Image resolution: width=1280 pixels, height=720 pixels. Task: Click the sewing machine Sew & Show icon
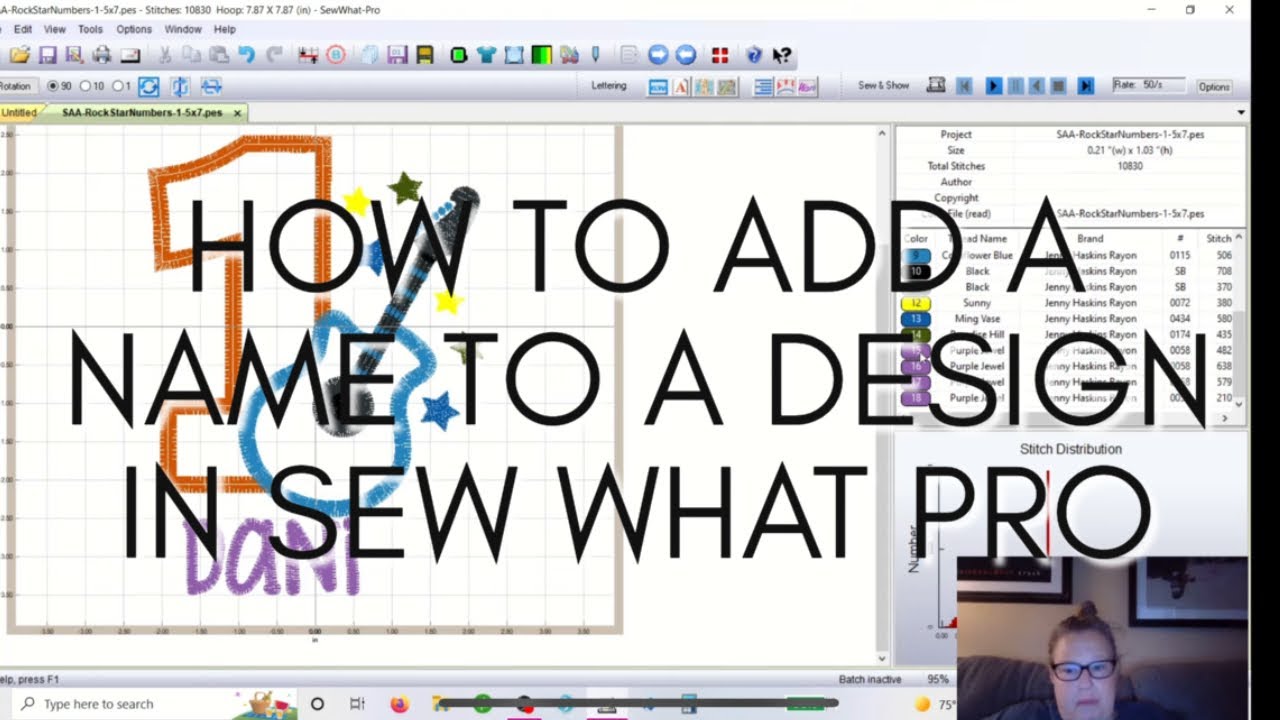(936, 86)
